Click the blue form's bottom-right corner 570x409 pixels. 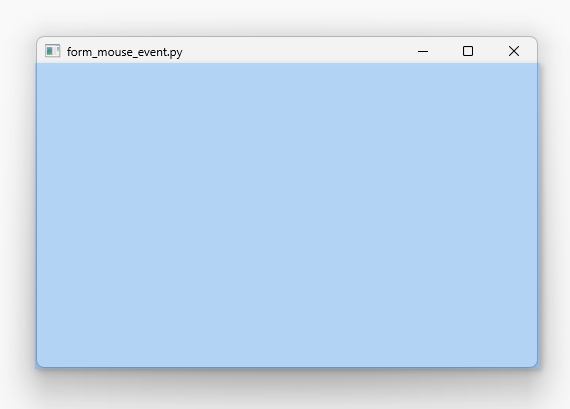point(536,366)
